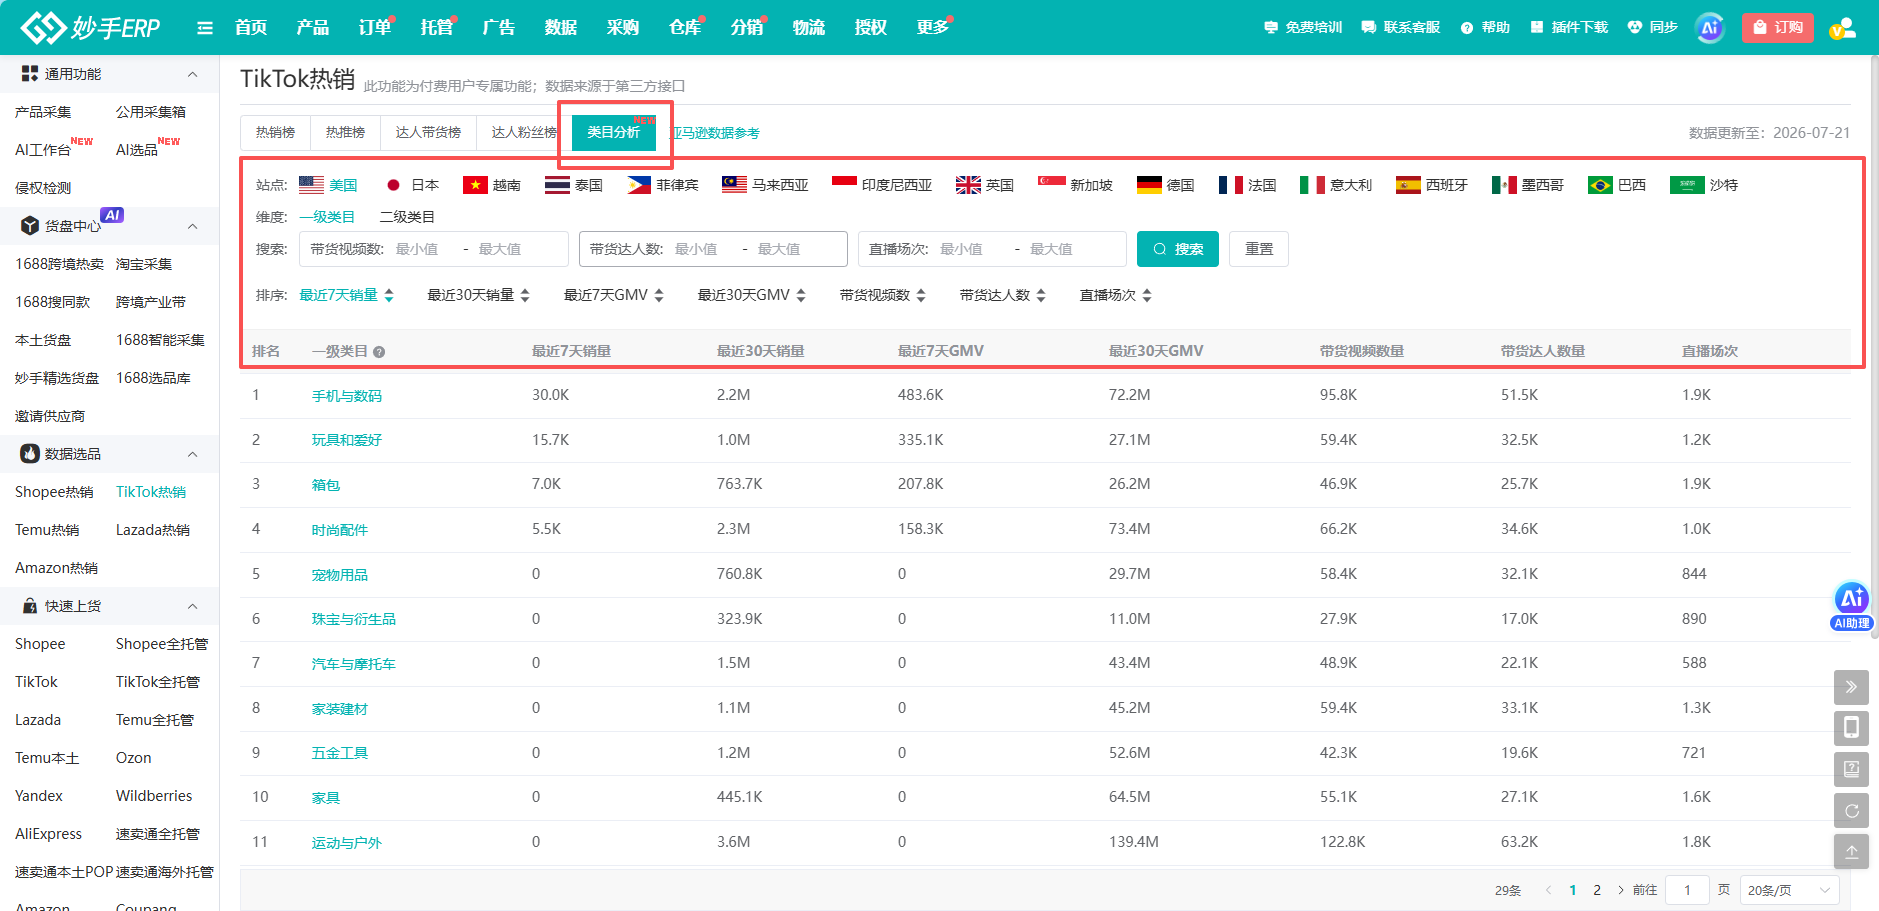Open the 玩具和爱好 category link

347,440
